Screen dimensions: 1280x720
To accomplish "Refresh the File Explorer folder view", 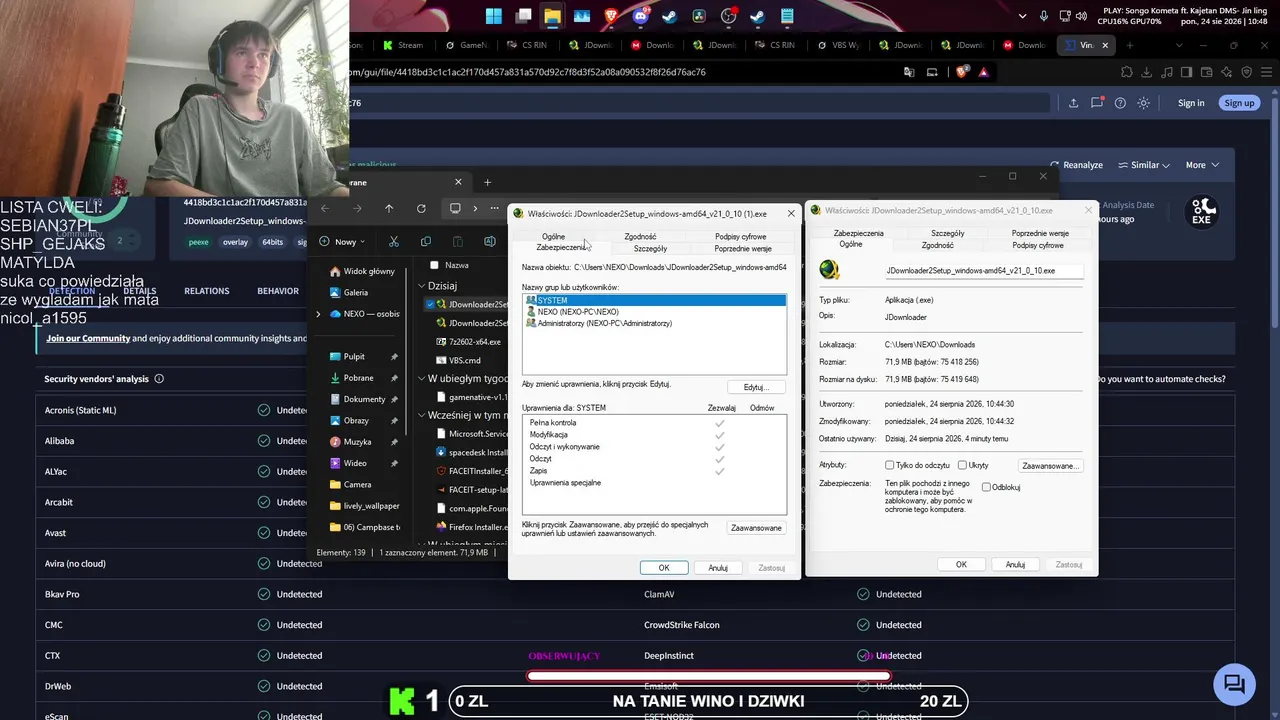I will click(421, 208).
